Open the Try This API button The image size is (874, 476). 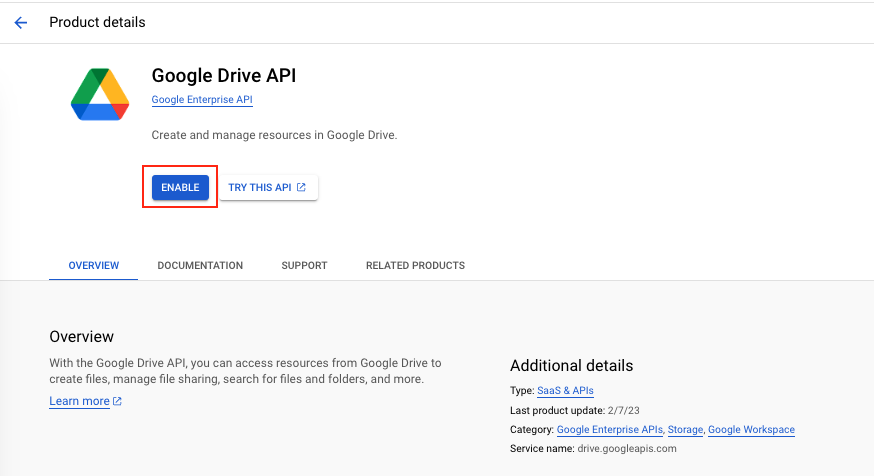point(268,187)
